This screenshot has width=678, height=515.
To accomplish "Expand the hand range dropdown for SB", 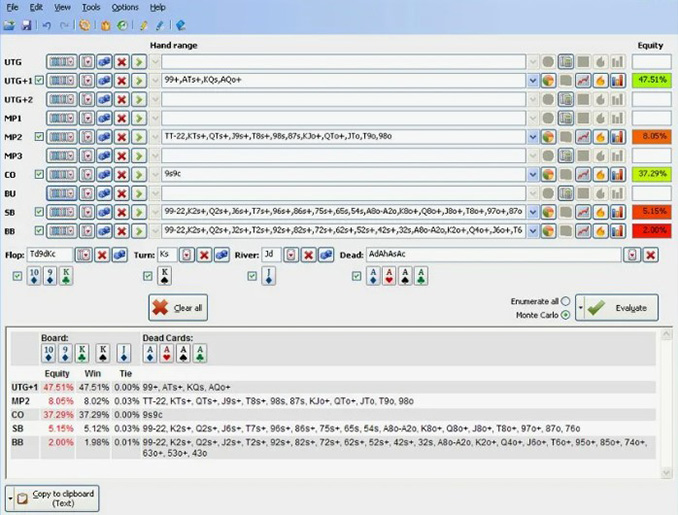I will point(532,212).
